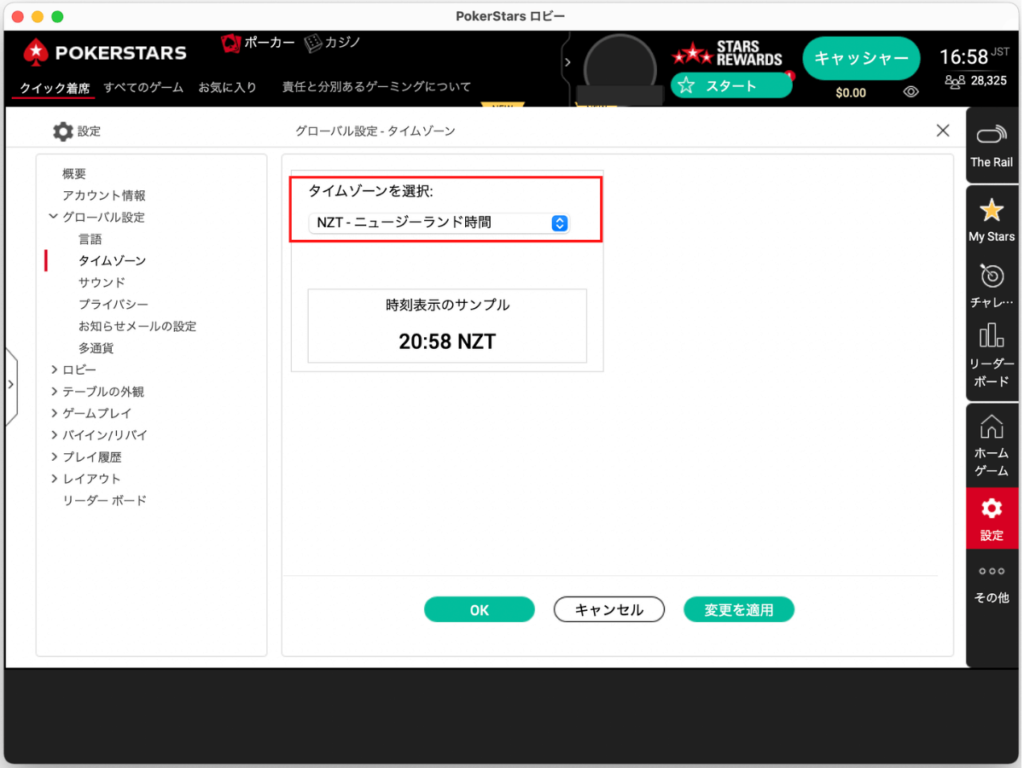Click the $0.00 balance amount
1024x768 pixels.
[x=850, y=93]
